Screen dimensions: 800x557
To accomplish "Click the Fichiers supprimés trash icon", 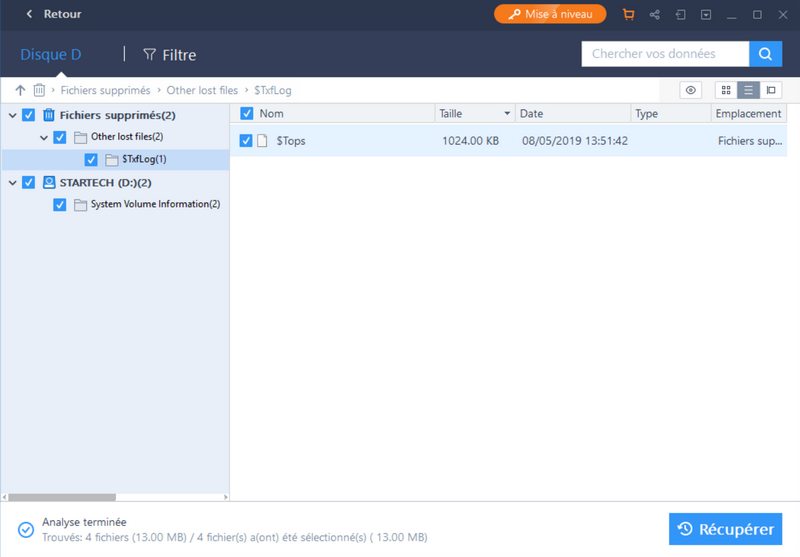I will coord(49,115).
